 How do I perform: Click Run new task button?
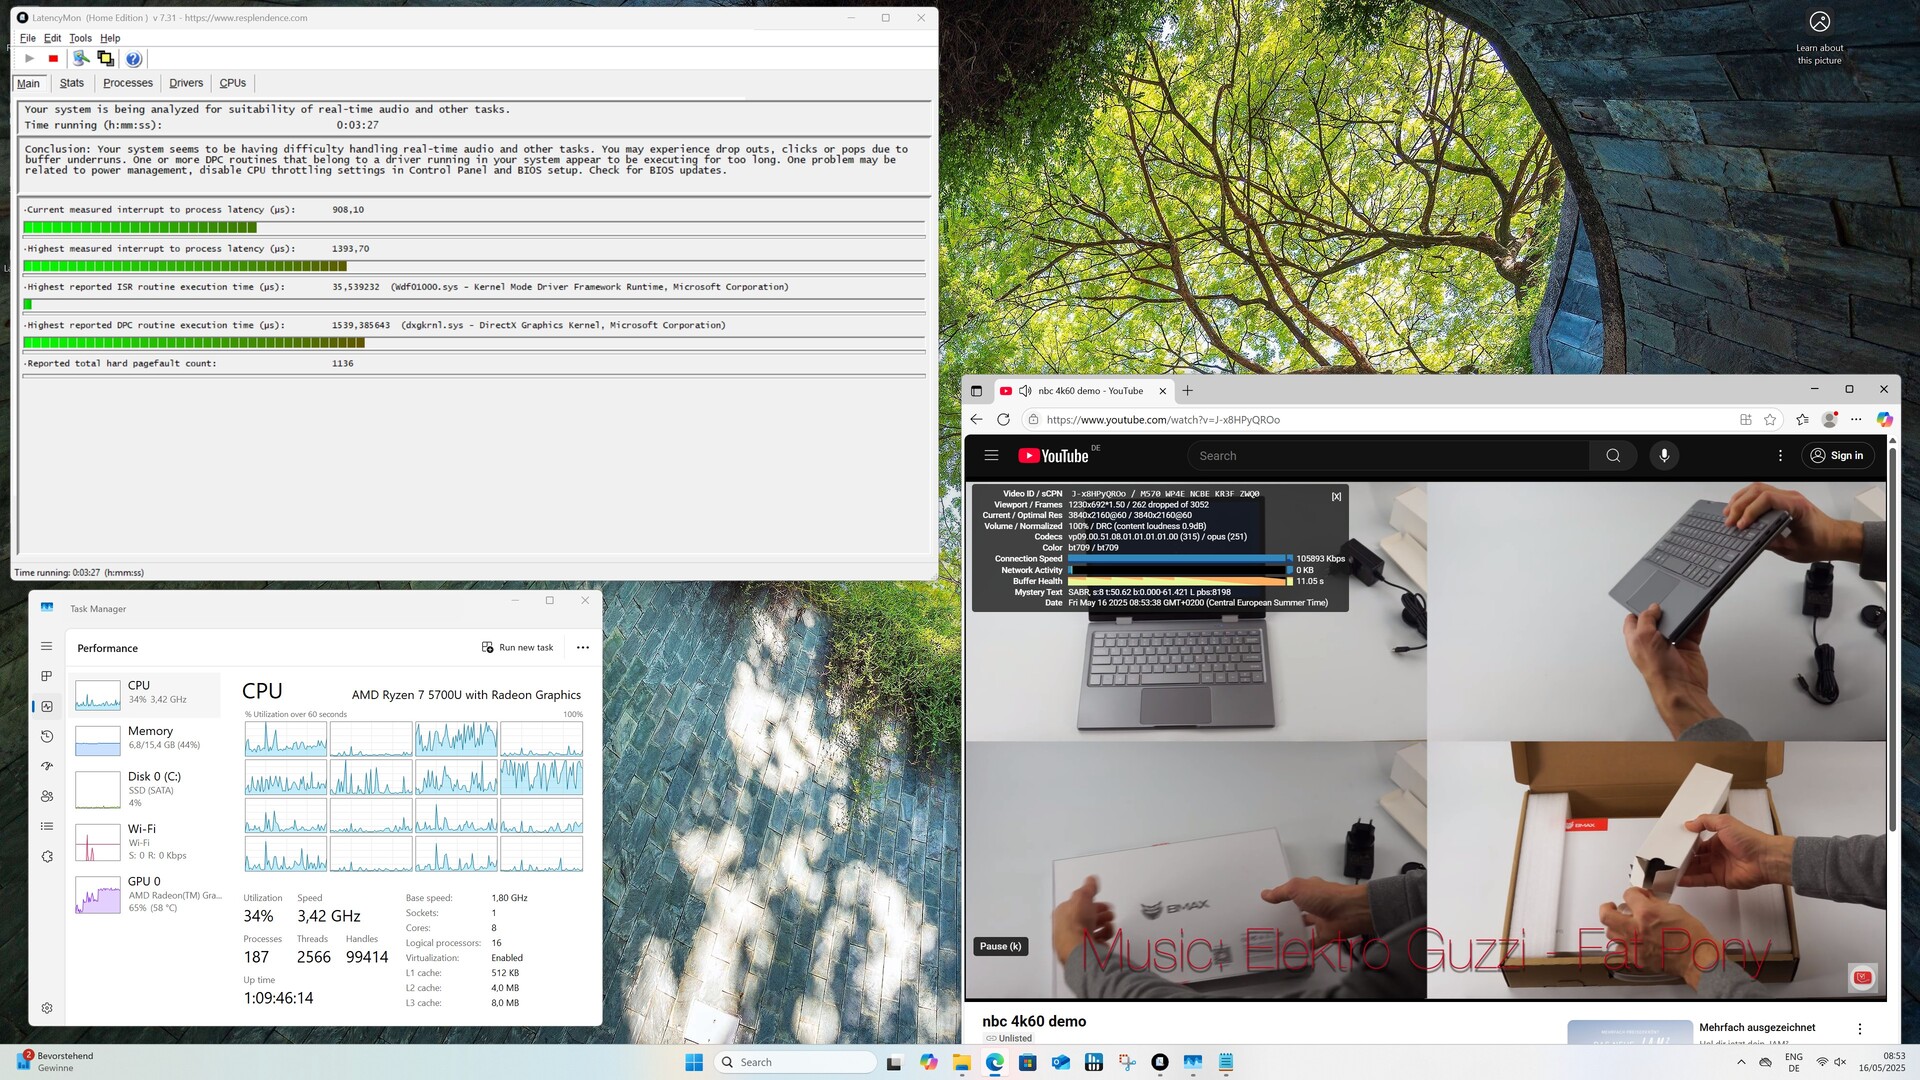pos(517,648)
